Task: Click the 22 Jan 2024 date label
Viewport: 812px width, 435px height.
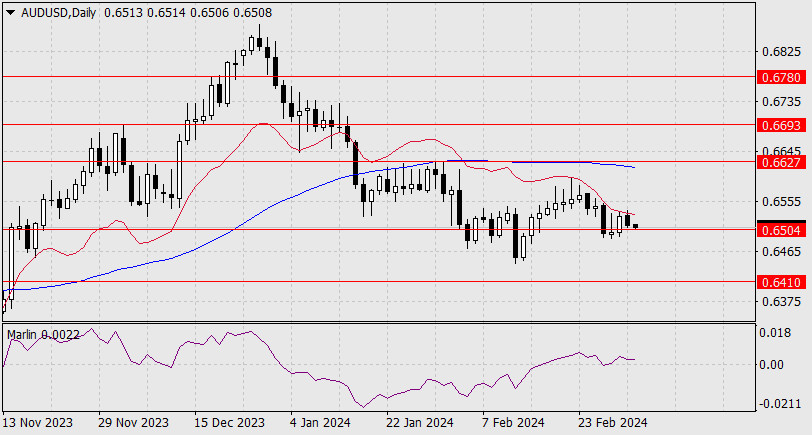Action: 420,423
